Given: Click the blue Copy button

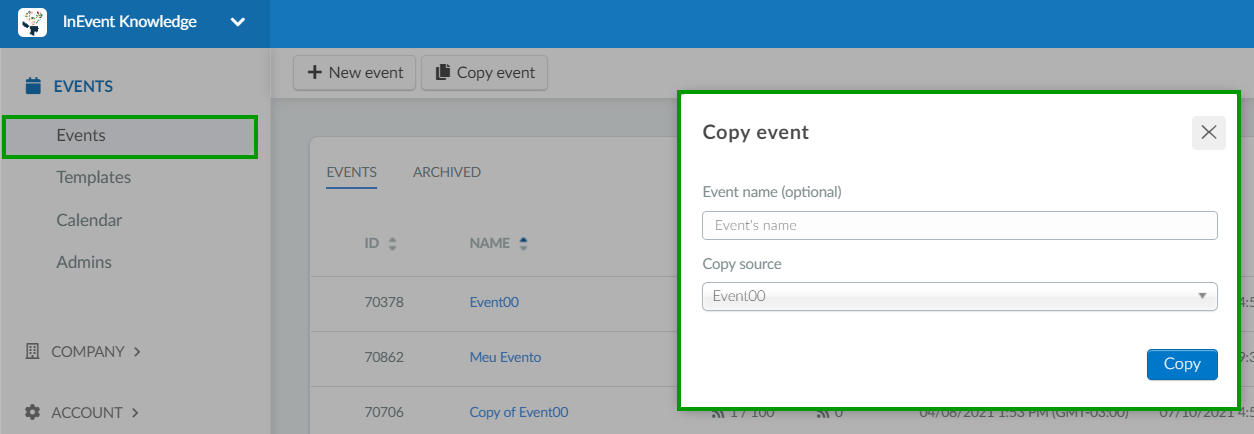Looking at the screenshot, I should [1182, 364].
